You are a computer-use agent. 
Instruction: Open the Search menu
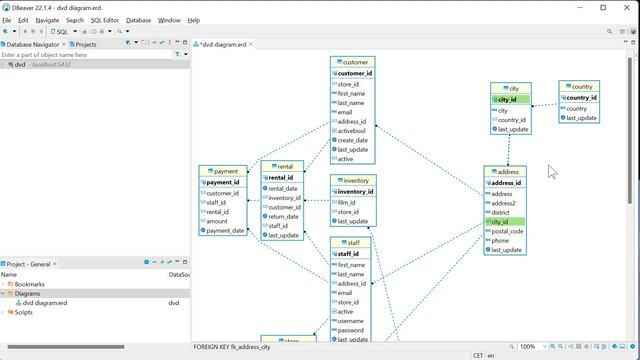tap(75, 20)
